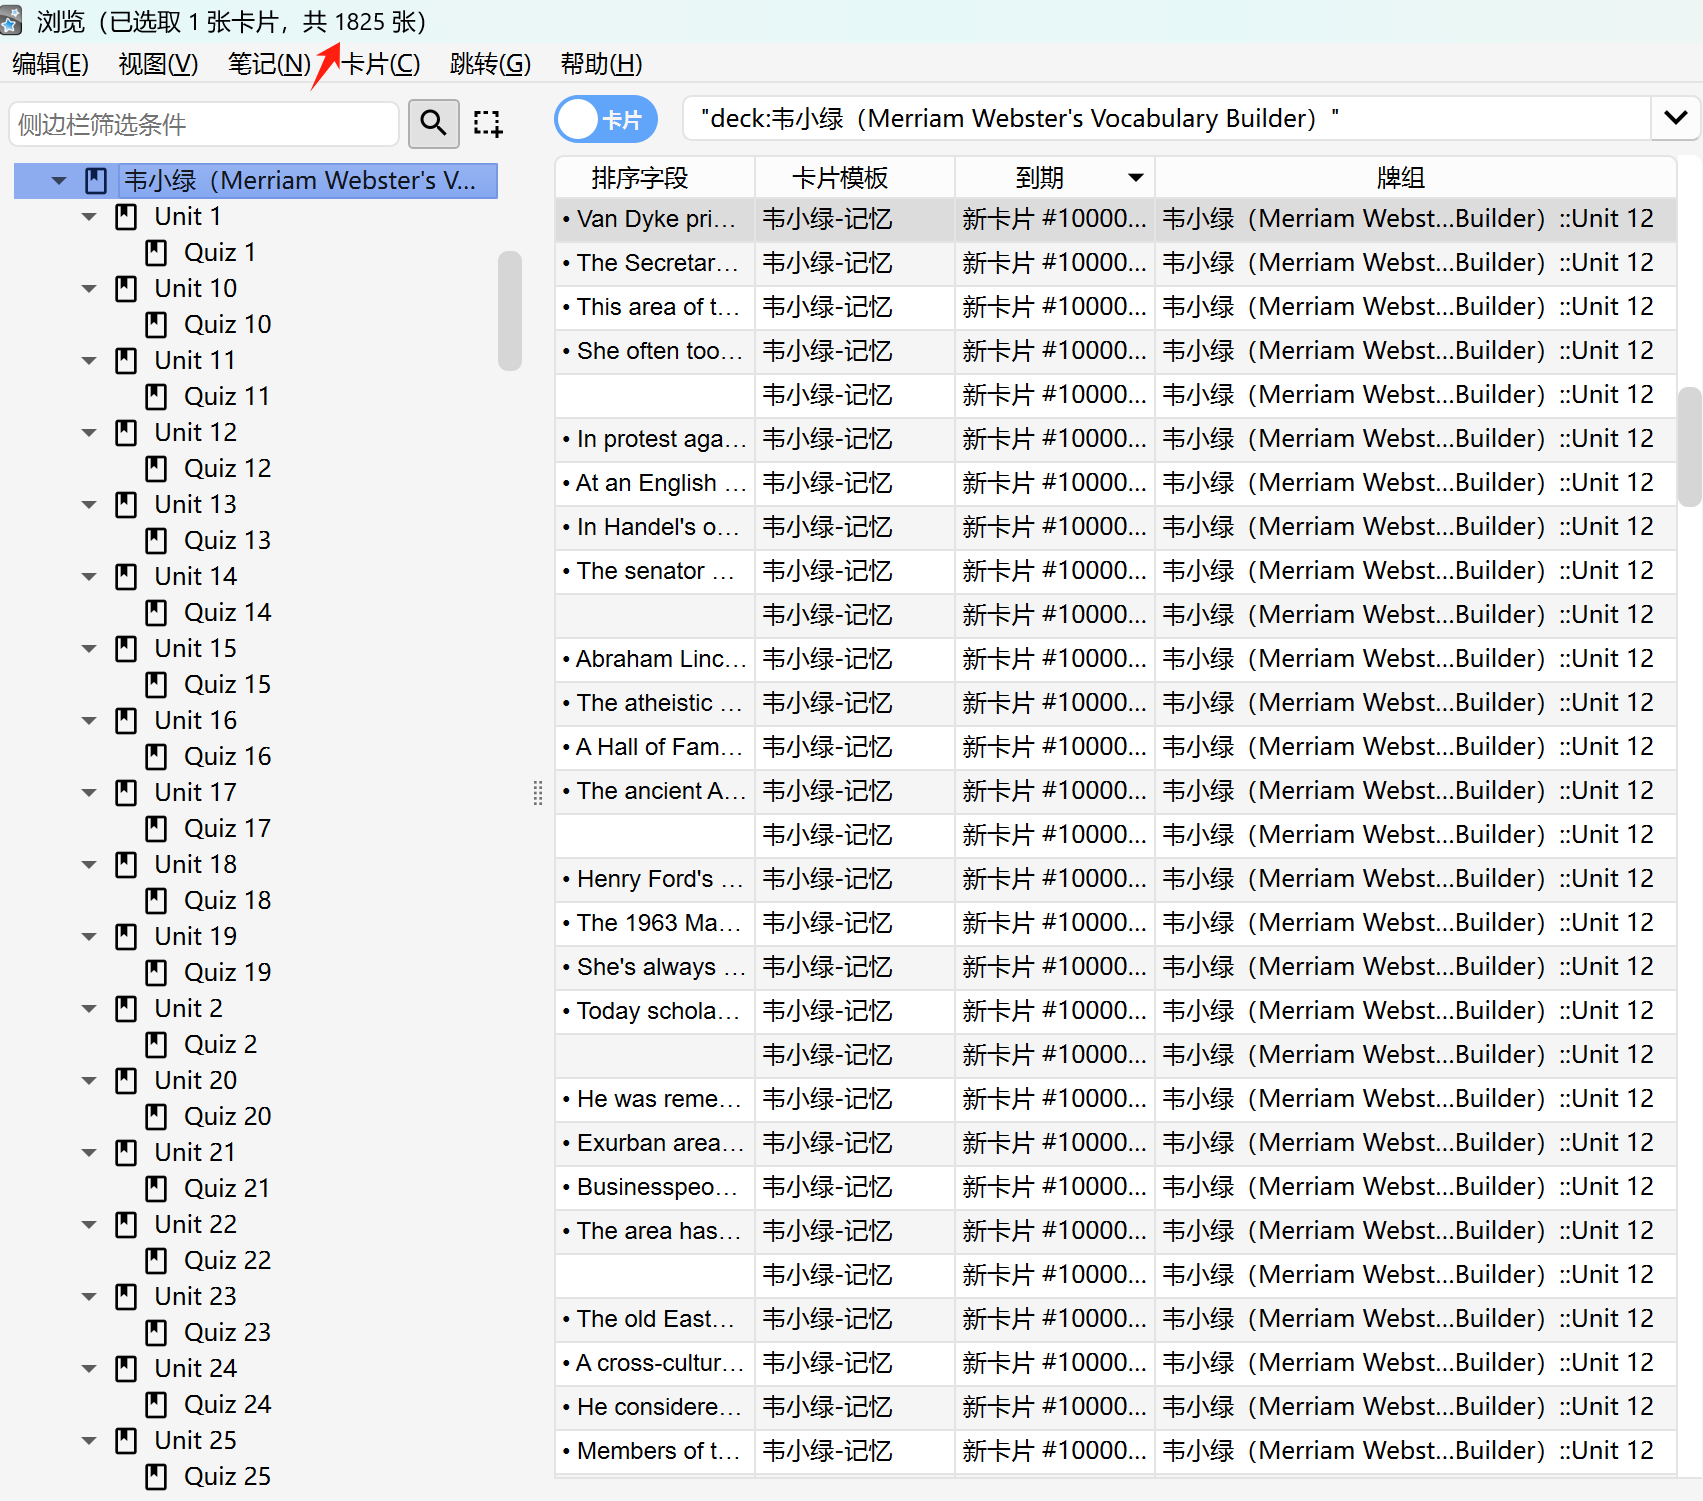Select the 'The Secretar…' card row
The width and height of the screenshot is (1703, 1501).
[1115, 263]
